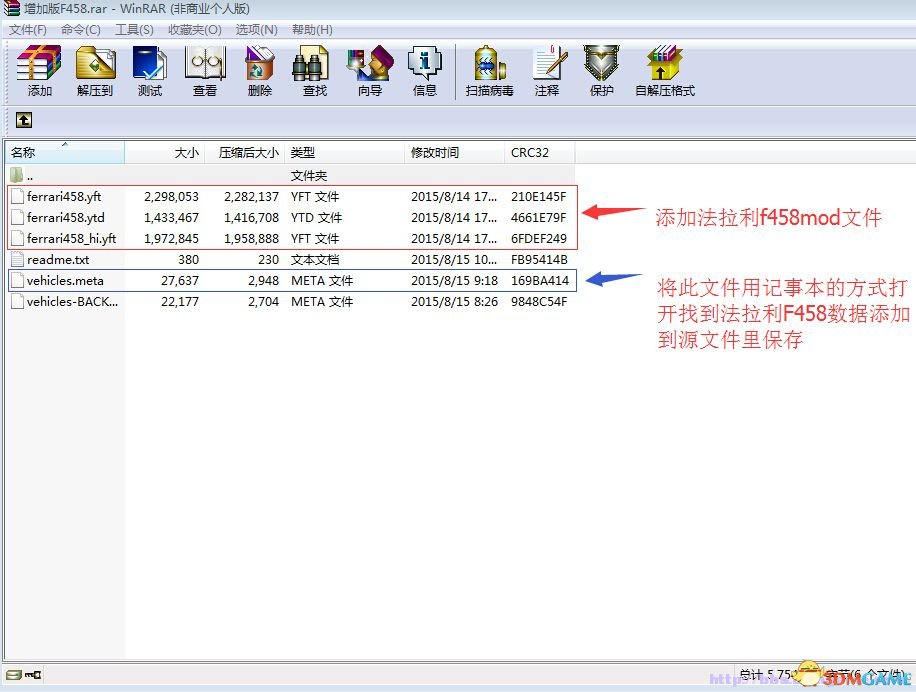Select file name vehicles.meta
Viewport: 916px width, 692px height.
(65, 280)
